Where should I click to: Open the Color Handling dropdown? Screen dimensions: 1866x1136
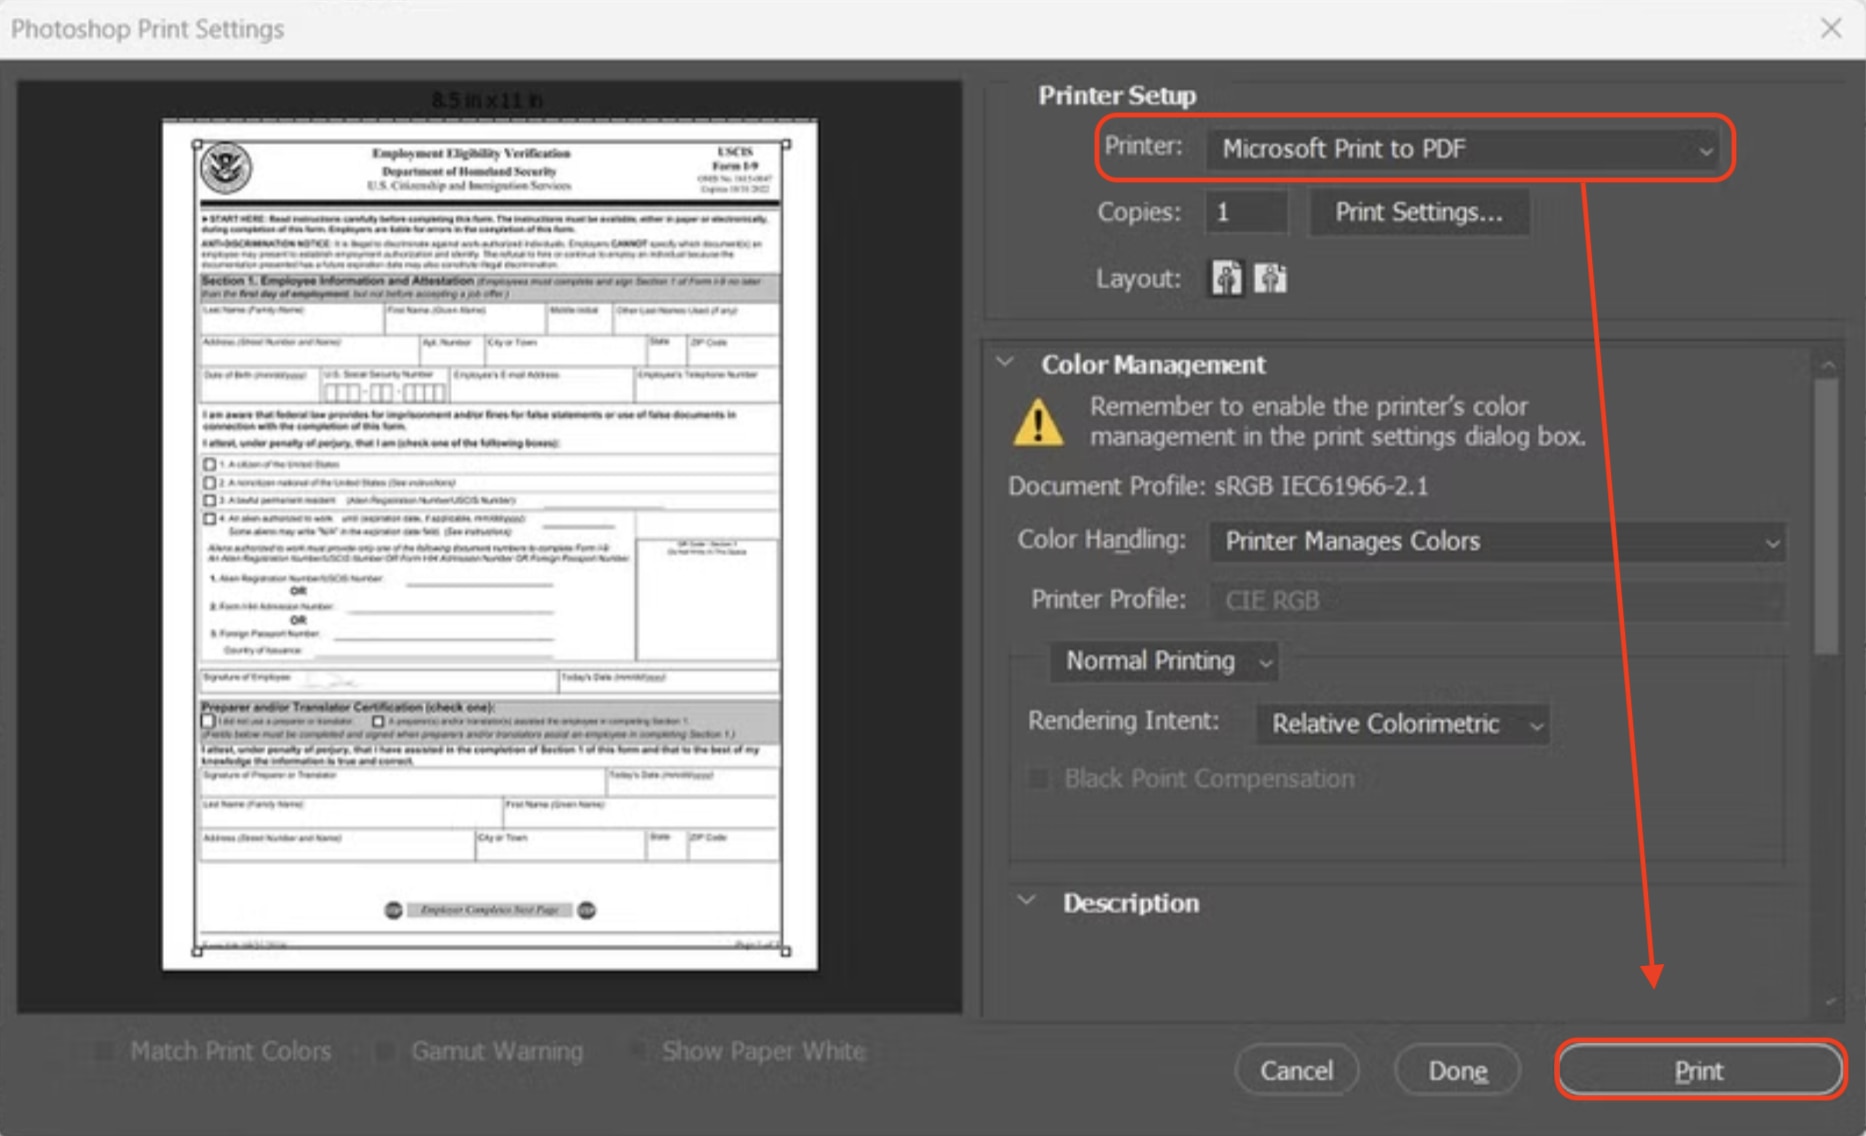[1496, 541]
